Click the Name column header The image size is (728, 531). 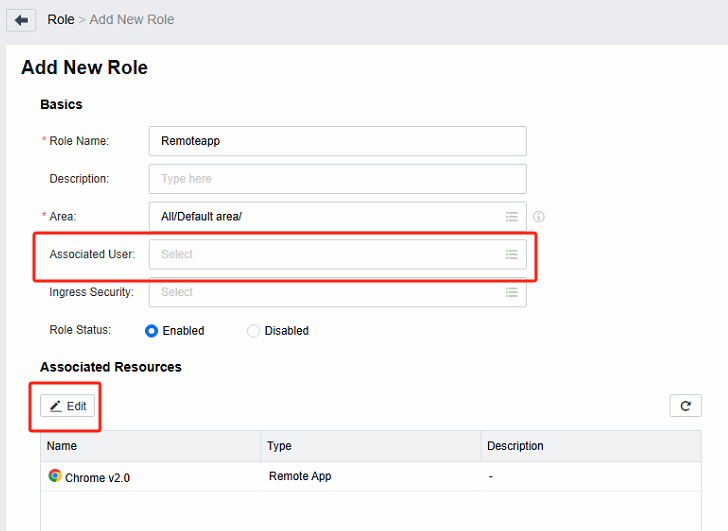[x=62, y=446]
